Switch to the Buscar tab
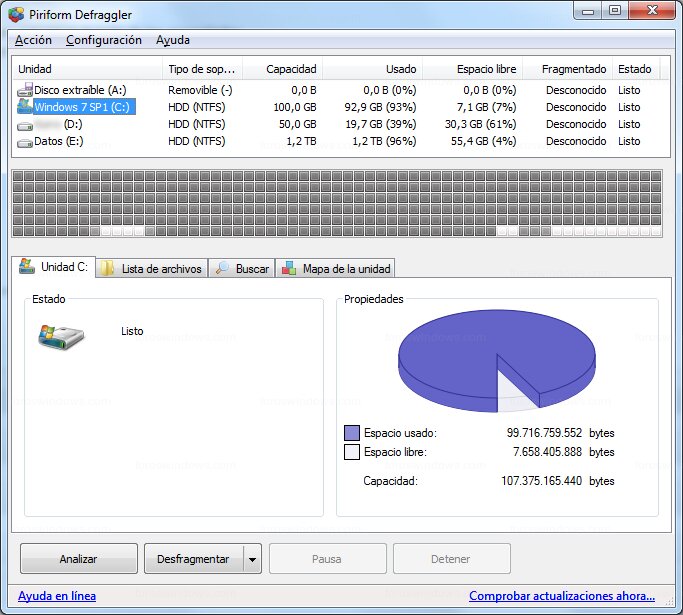The image size is (683, 615). coord(242,268)
